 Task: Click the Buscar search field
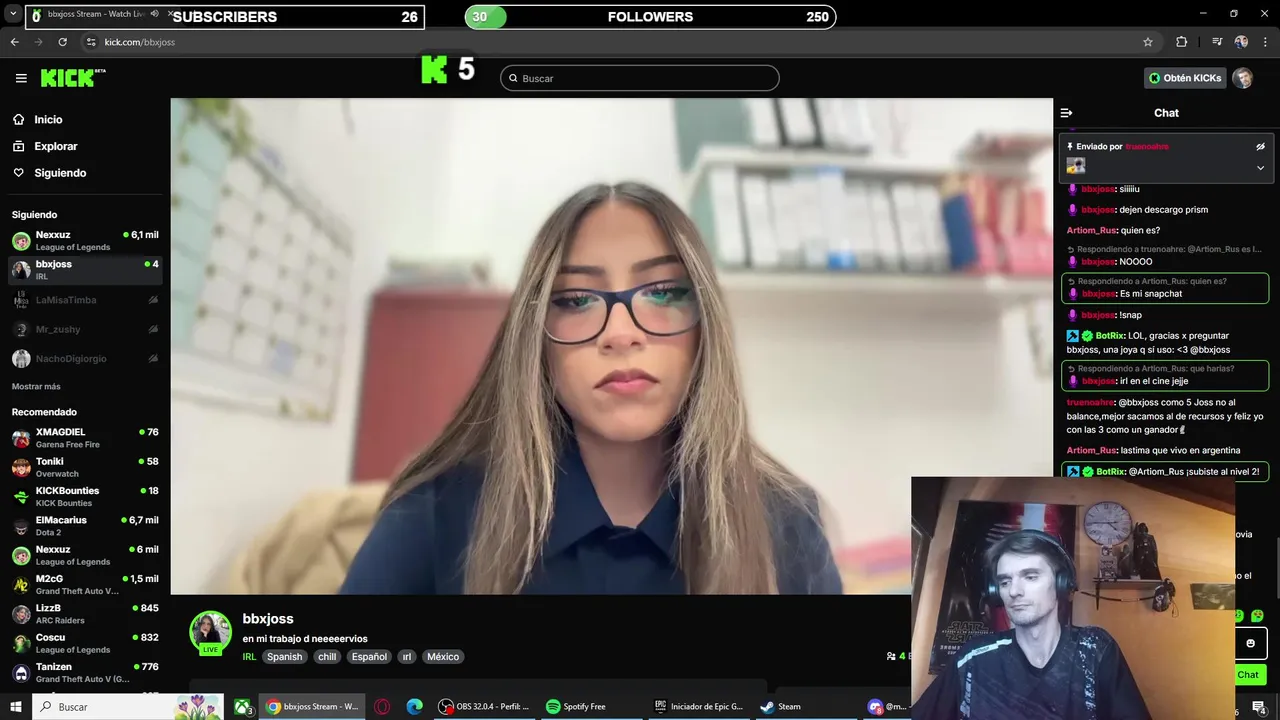pyautogui.click(x=640, y=78)
